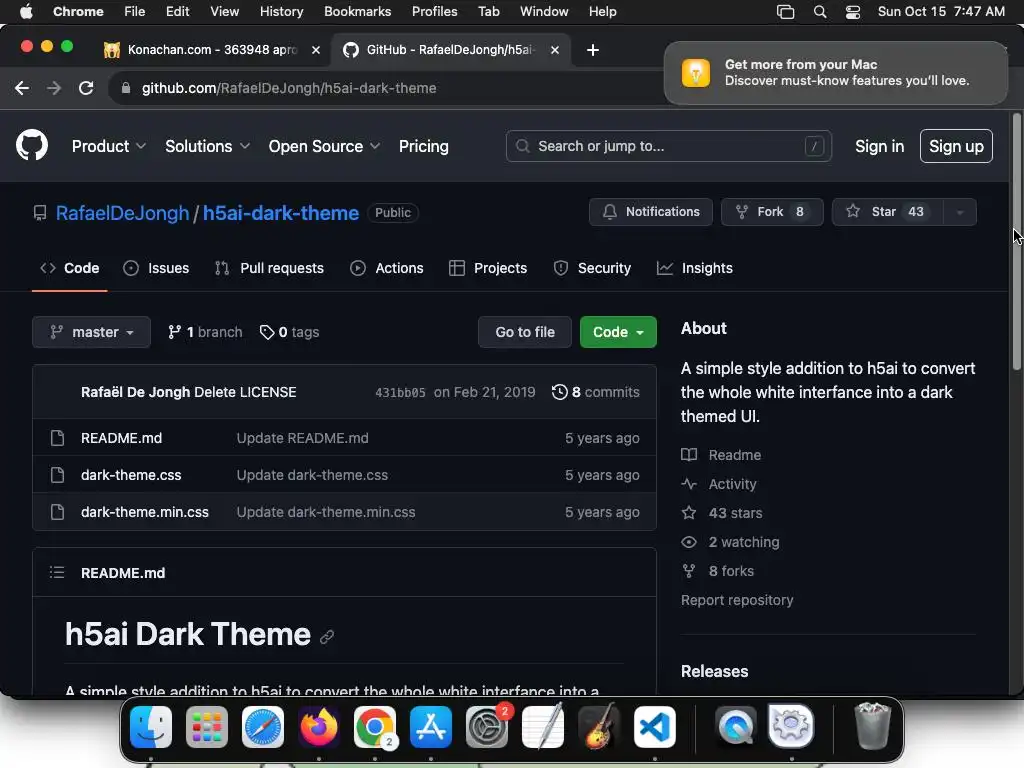Image resolution: width=1024 pixels, height=768 pixels.
Task: Open GarageBand from the Dock
Action: click(x=599, y=727)
